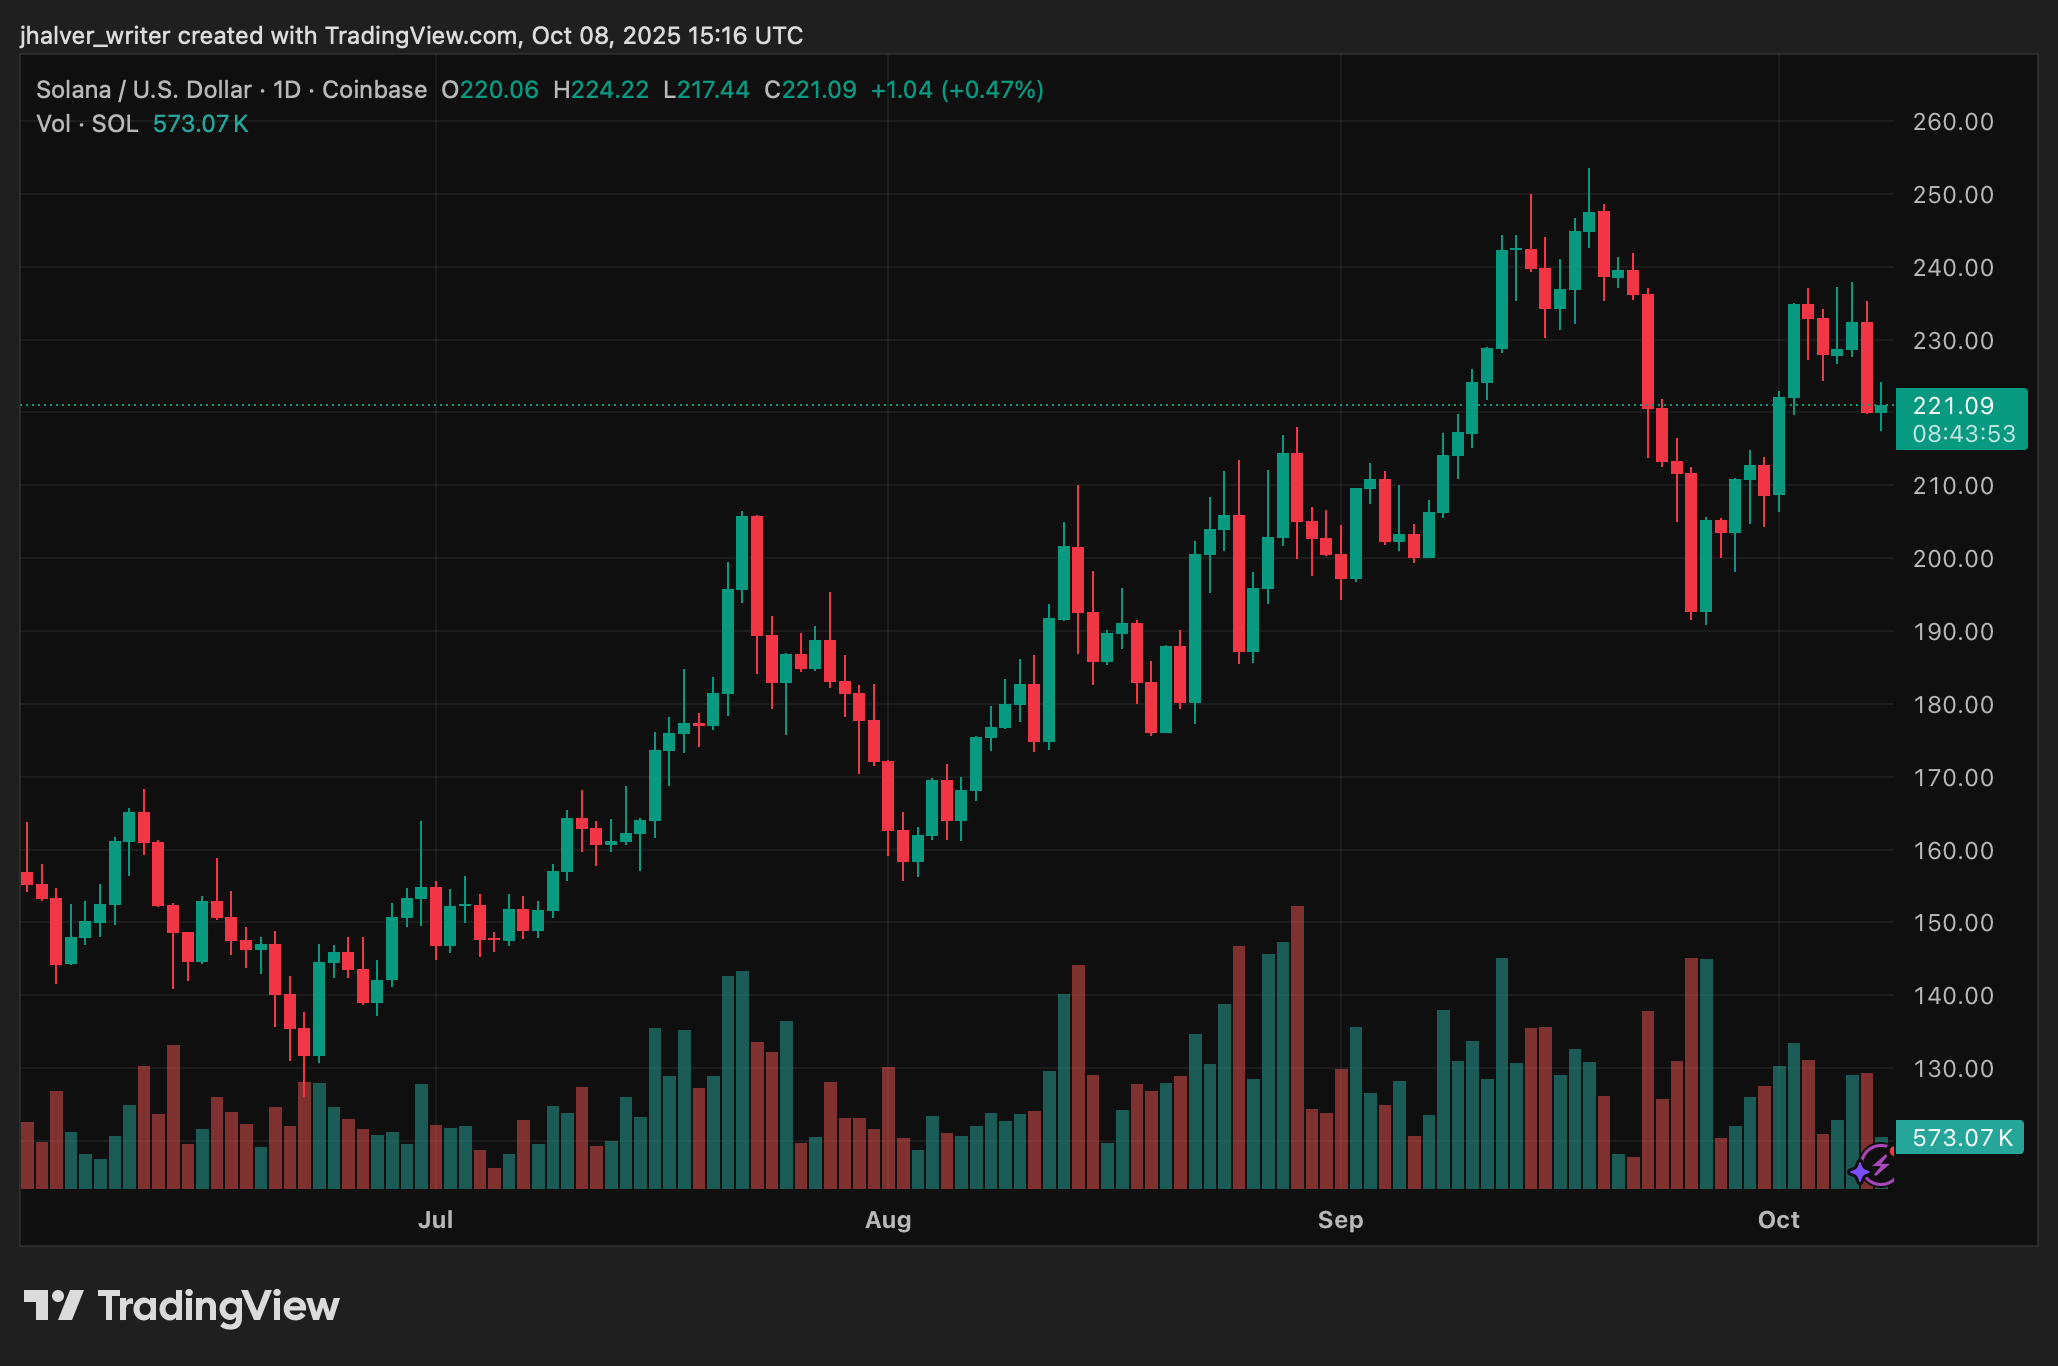
Task: Click the 130.00 price scale label
Action: coord(1952,1069)
